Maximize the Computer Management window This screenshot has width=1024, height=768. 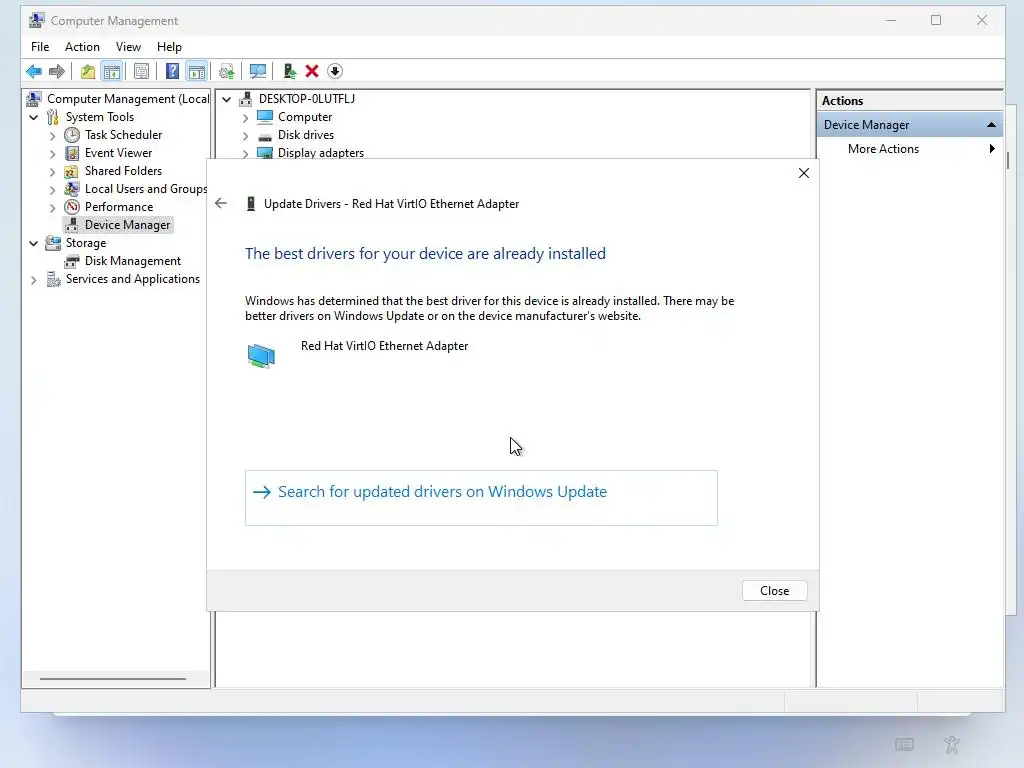936,20
